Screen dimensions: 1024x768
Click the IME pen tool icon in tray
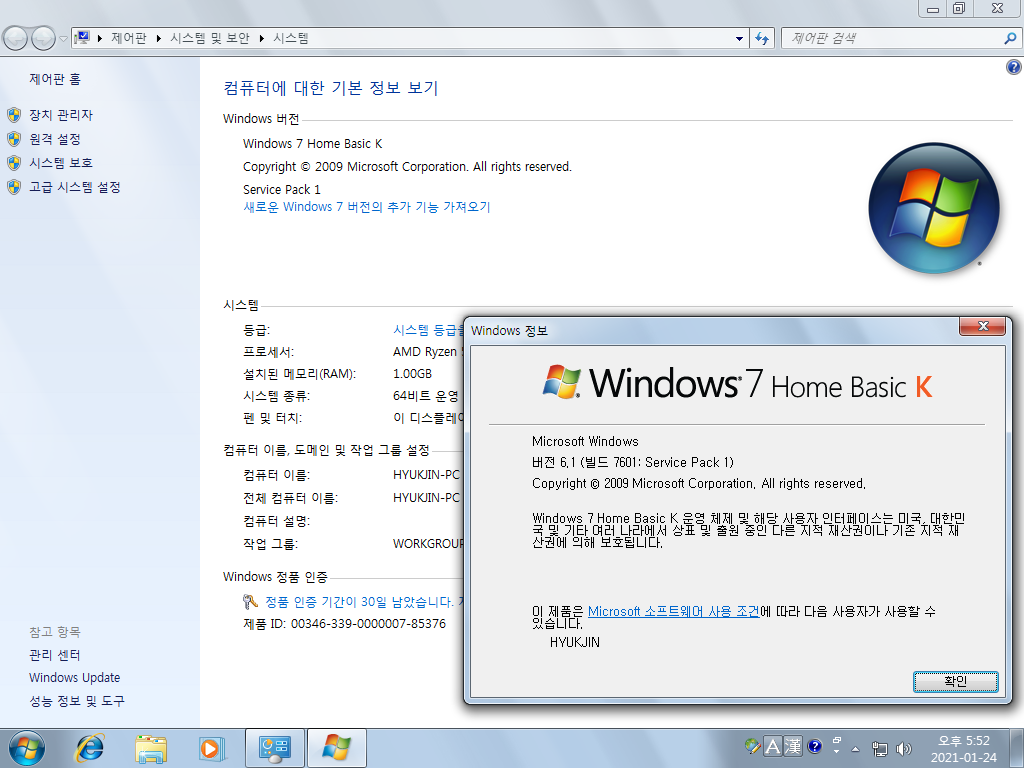pos(752,746)
